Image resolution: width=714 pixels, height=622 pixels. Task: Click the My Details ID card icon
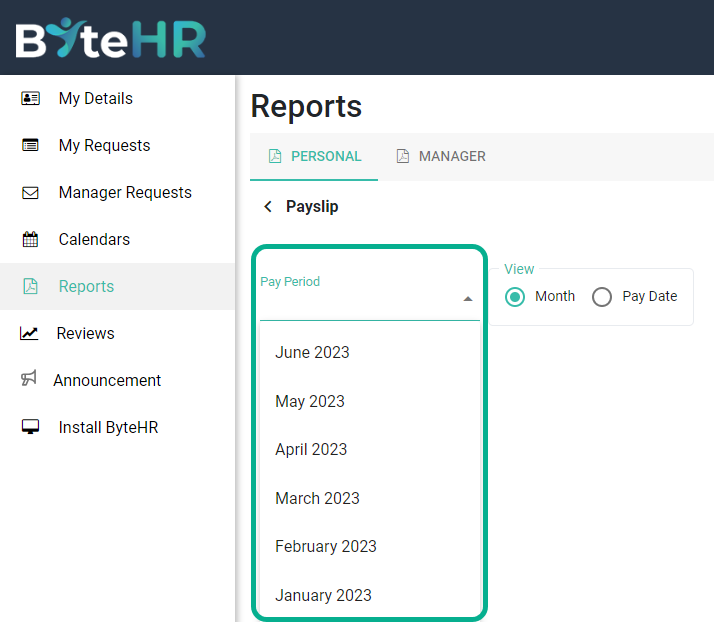(31, 98)
